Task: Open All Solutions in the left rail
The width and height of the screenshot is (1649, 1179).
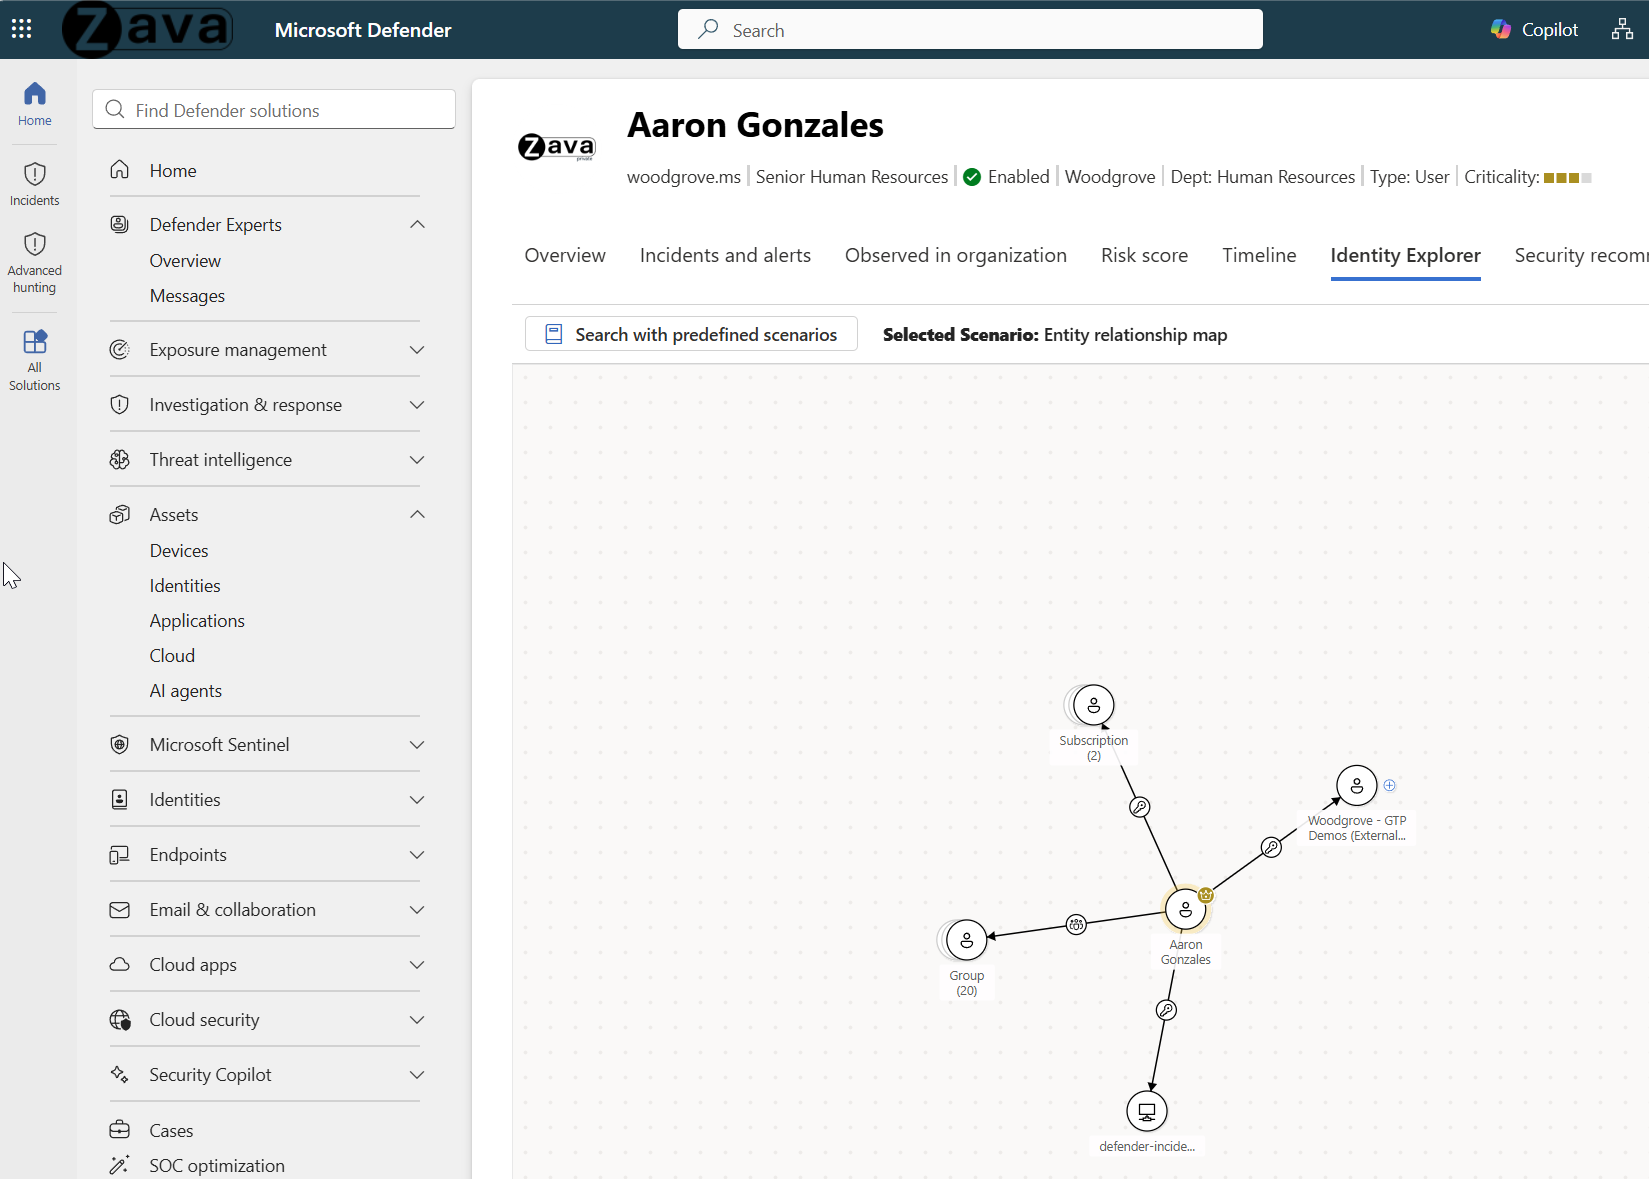Action: [35, 360]
